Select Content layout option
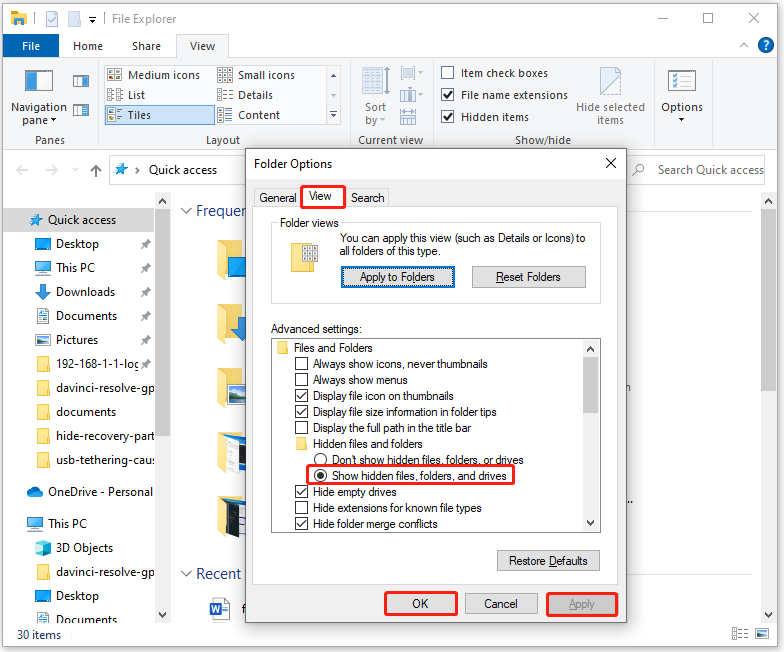The width and height of the screenshot is (784, 652). (248, 115)
